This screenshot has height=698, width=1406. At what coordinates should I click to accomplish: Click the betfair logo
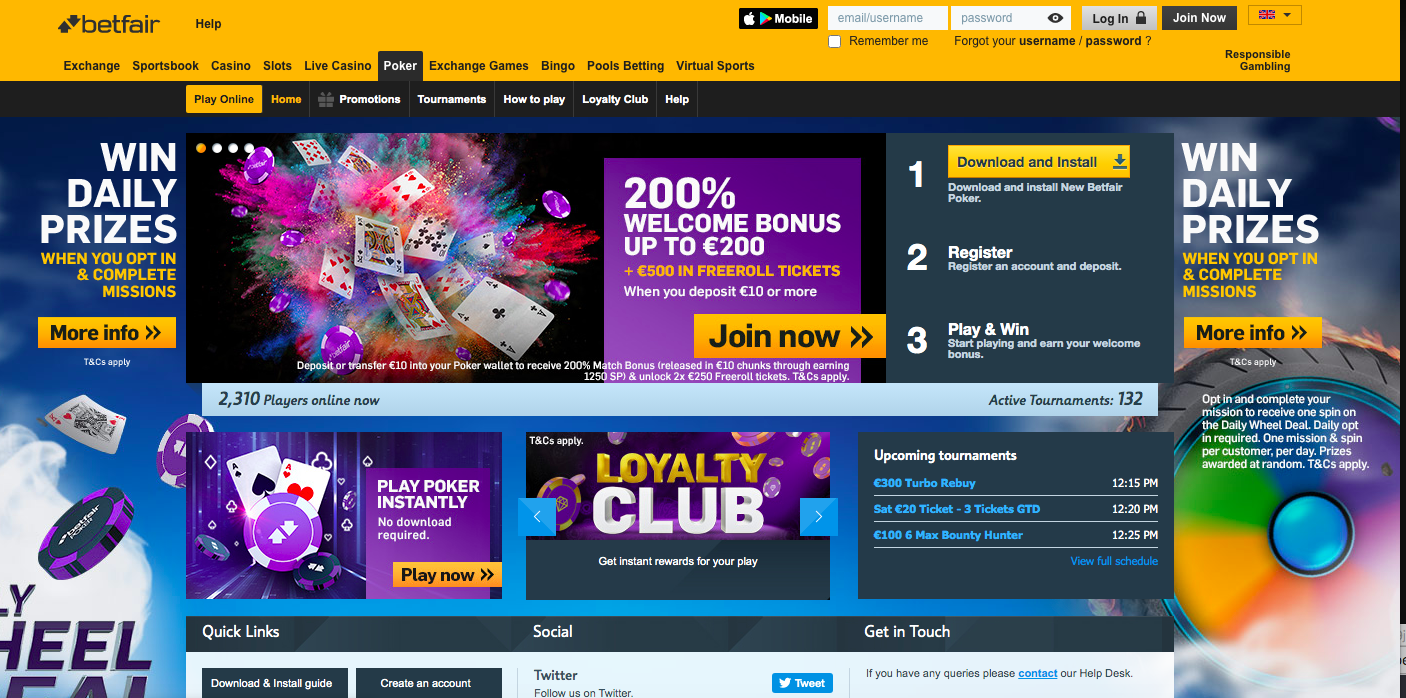pos(109,23)
